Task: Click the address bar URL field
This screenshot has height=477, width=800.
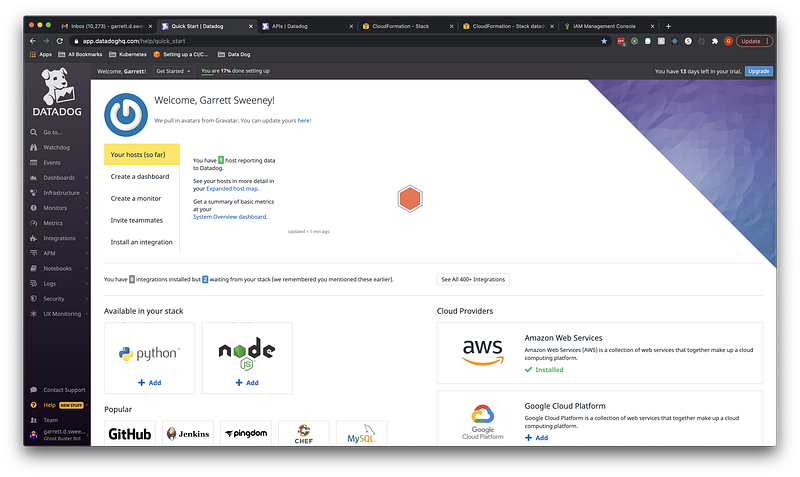Action: 337,41
